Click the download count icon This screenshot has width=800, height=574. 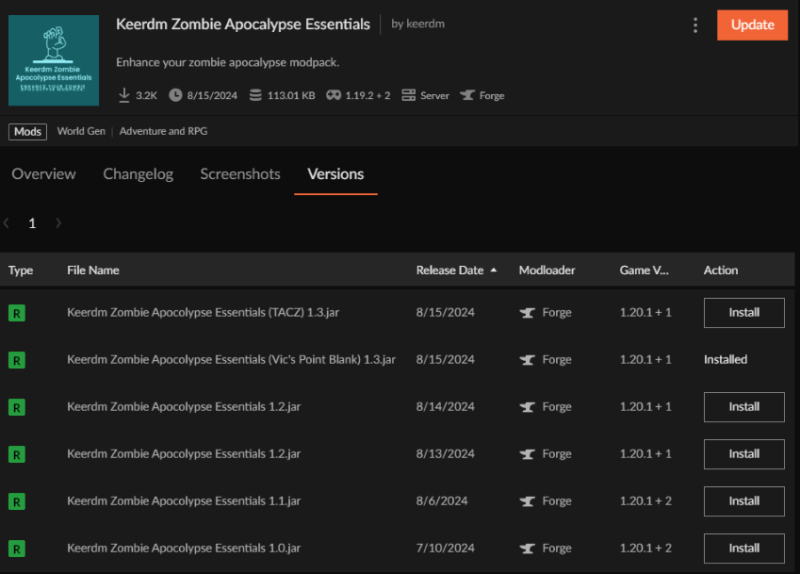[124, 96]
